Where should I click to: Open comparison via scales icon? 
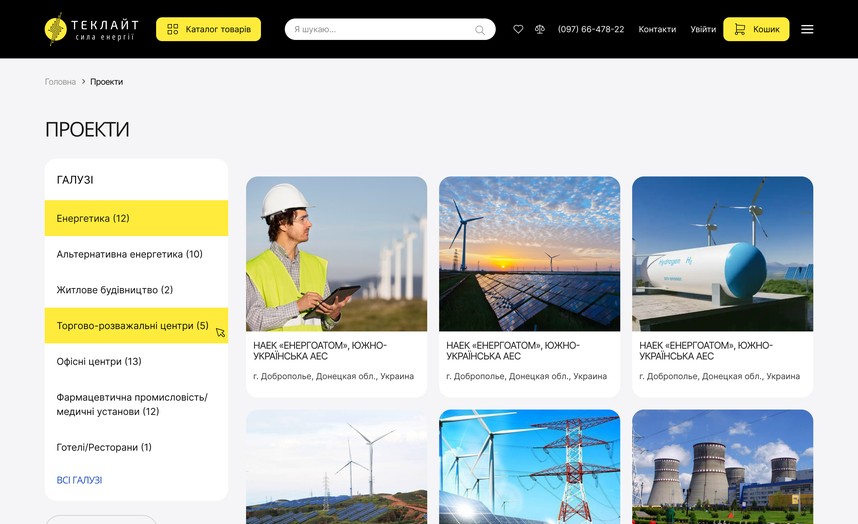[540, 29]
